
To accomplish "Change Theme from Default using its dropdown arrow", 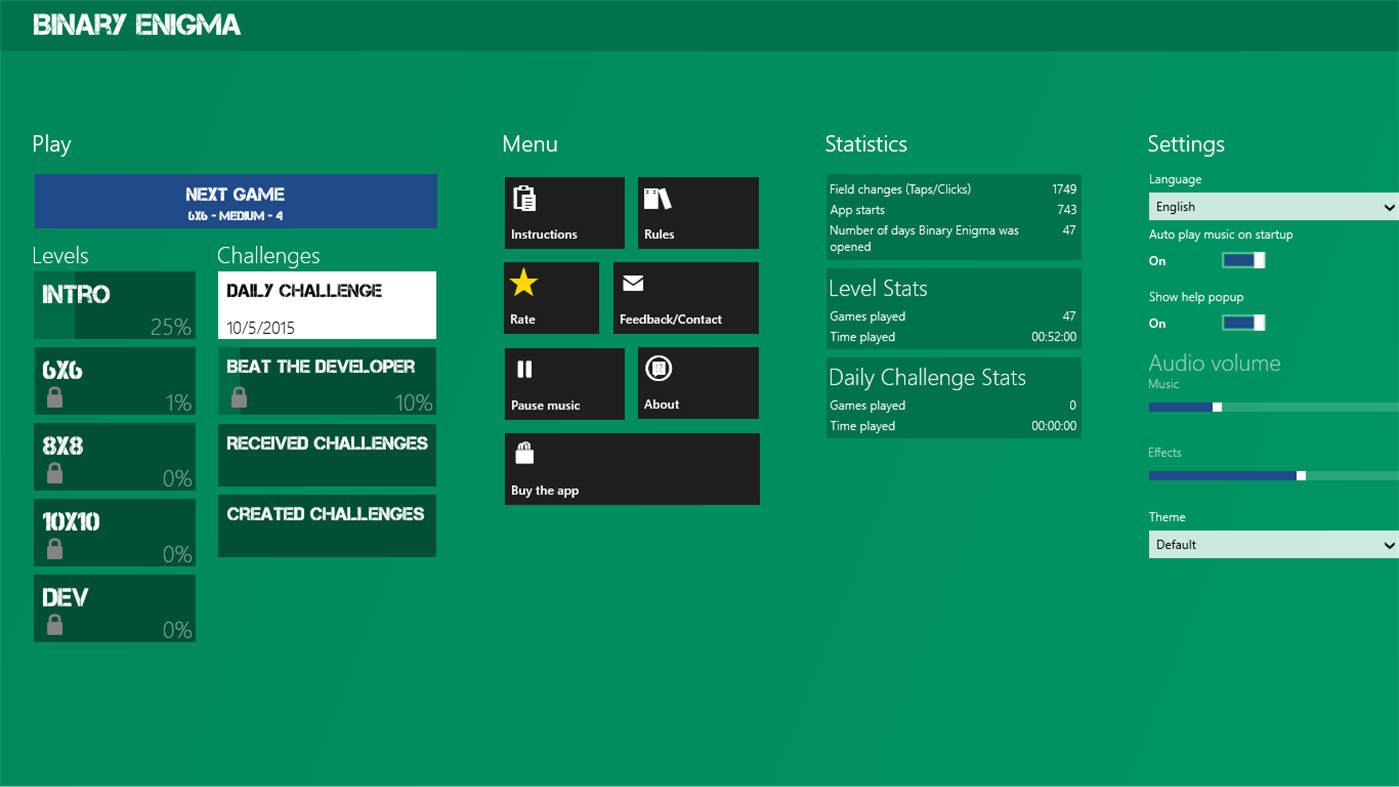I will pyautogui.click(x=1390, y=544).
